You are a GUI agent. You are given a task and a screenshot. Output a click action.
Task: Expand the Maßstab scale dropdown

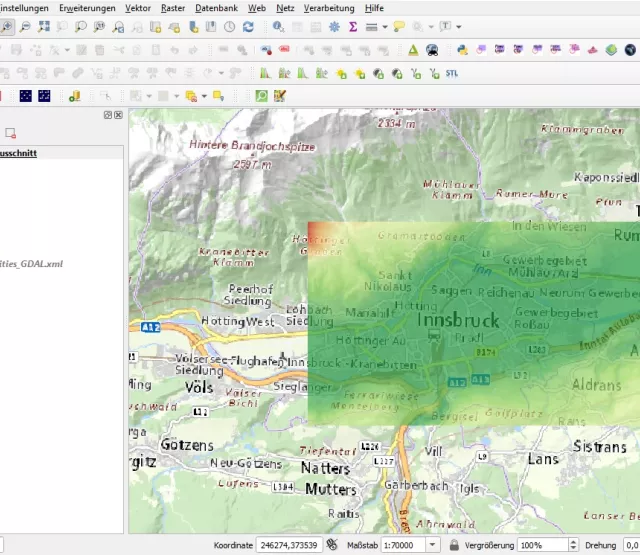pos(431,545)
